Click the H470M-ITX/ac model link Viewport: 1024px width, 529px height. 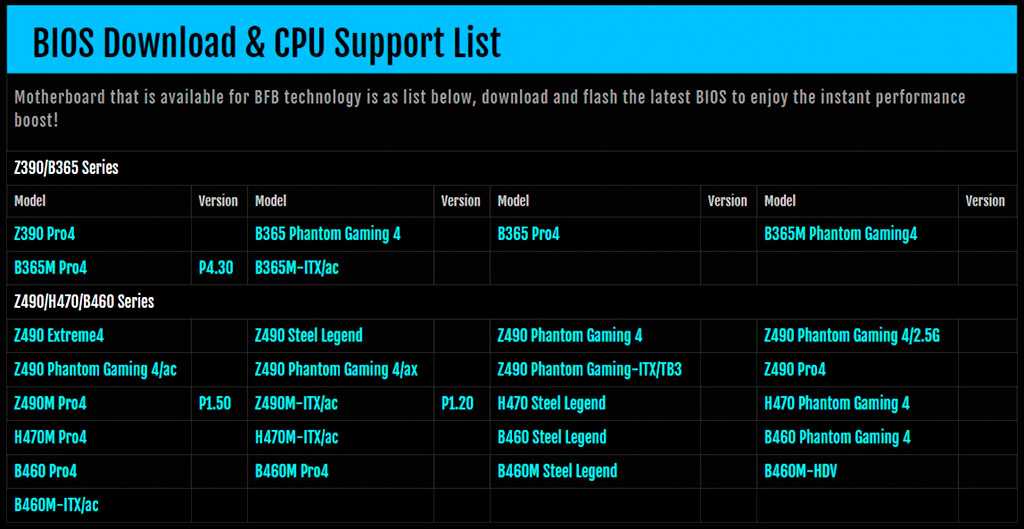(297, 438)
